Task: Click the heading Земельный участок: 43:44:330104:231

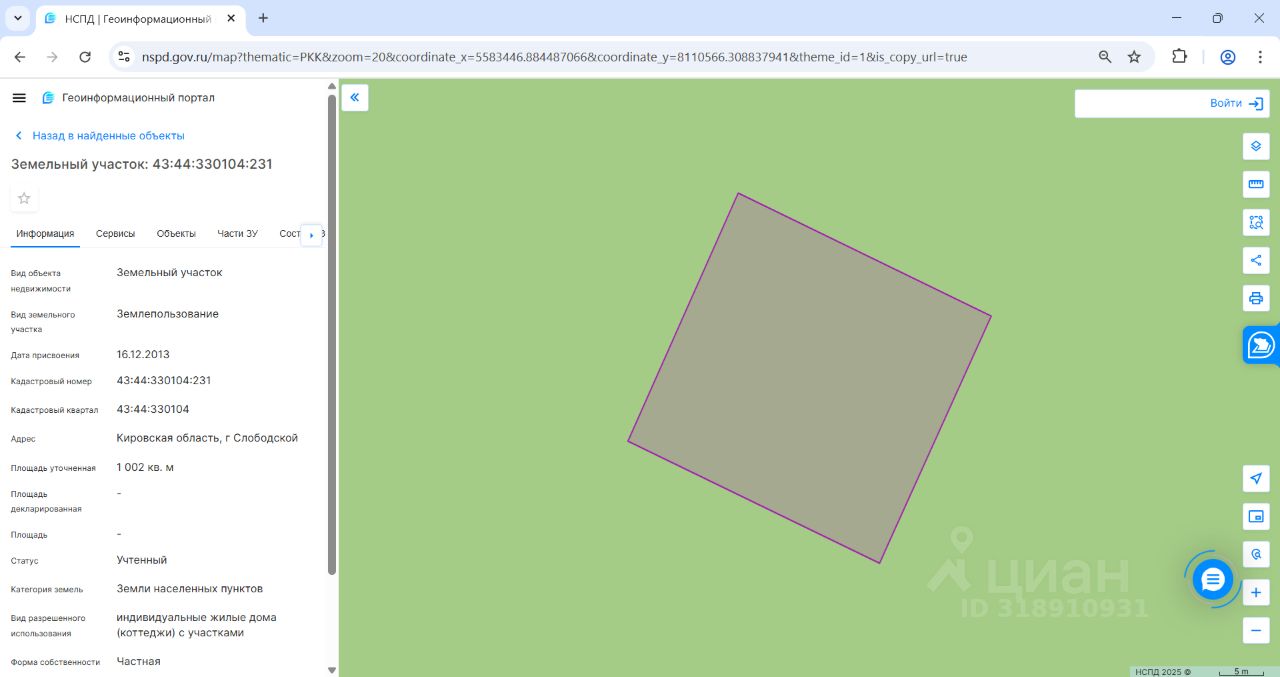Action: coord(142,164)
